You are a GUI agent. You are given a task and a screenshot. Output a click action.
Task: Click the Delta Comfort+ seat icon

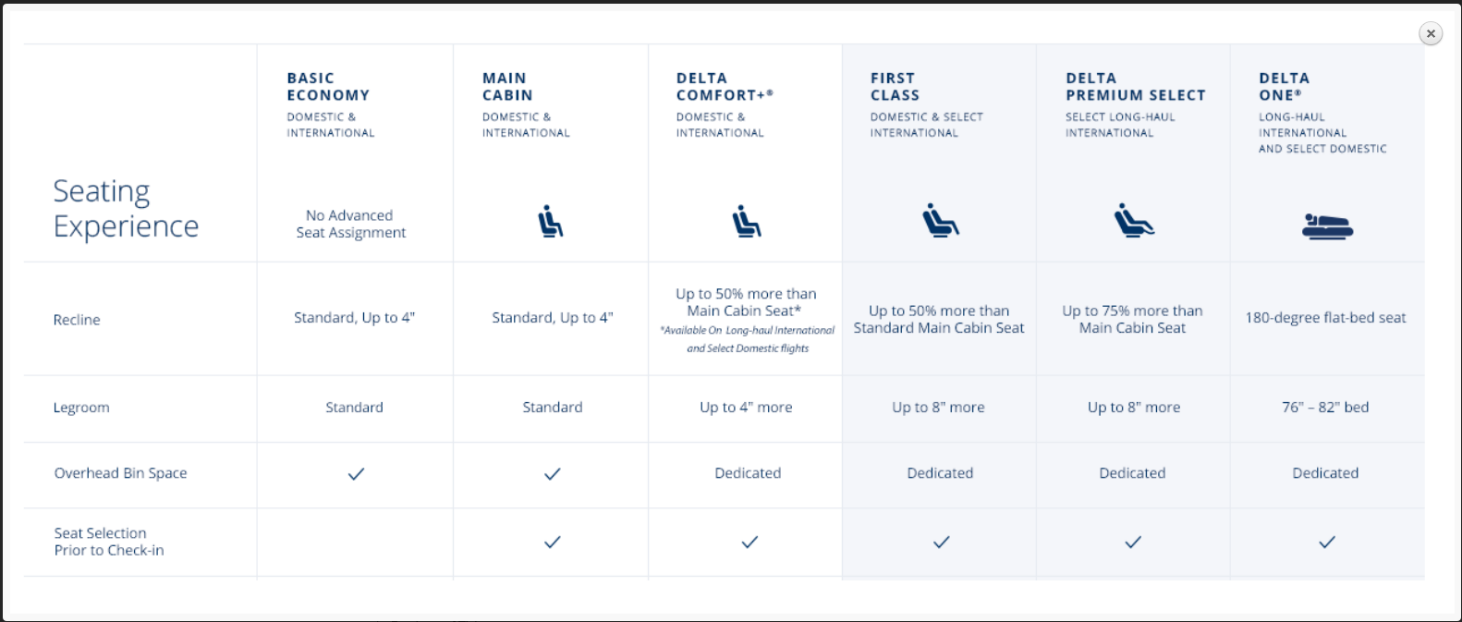pyautogui.click(x=745, y=221)
